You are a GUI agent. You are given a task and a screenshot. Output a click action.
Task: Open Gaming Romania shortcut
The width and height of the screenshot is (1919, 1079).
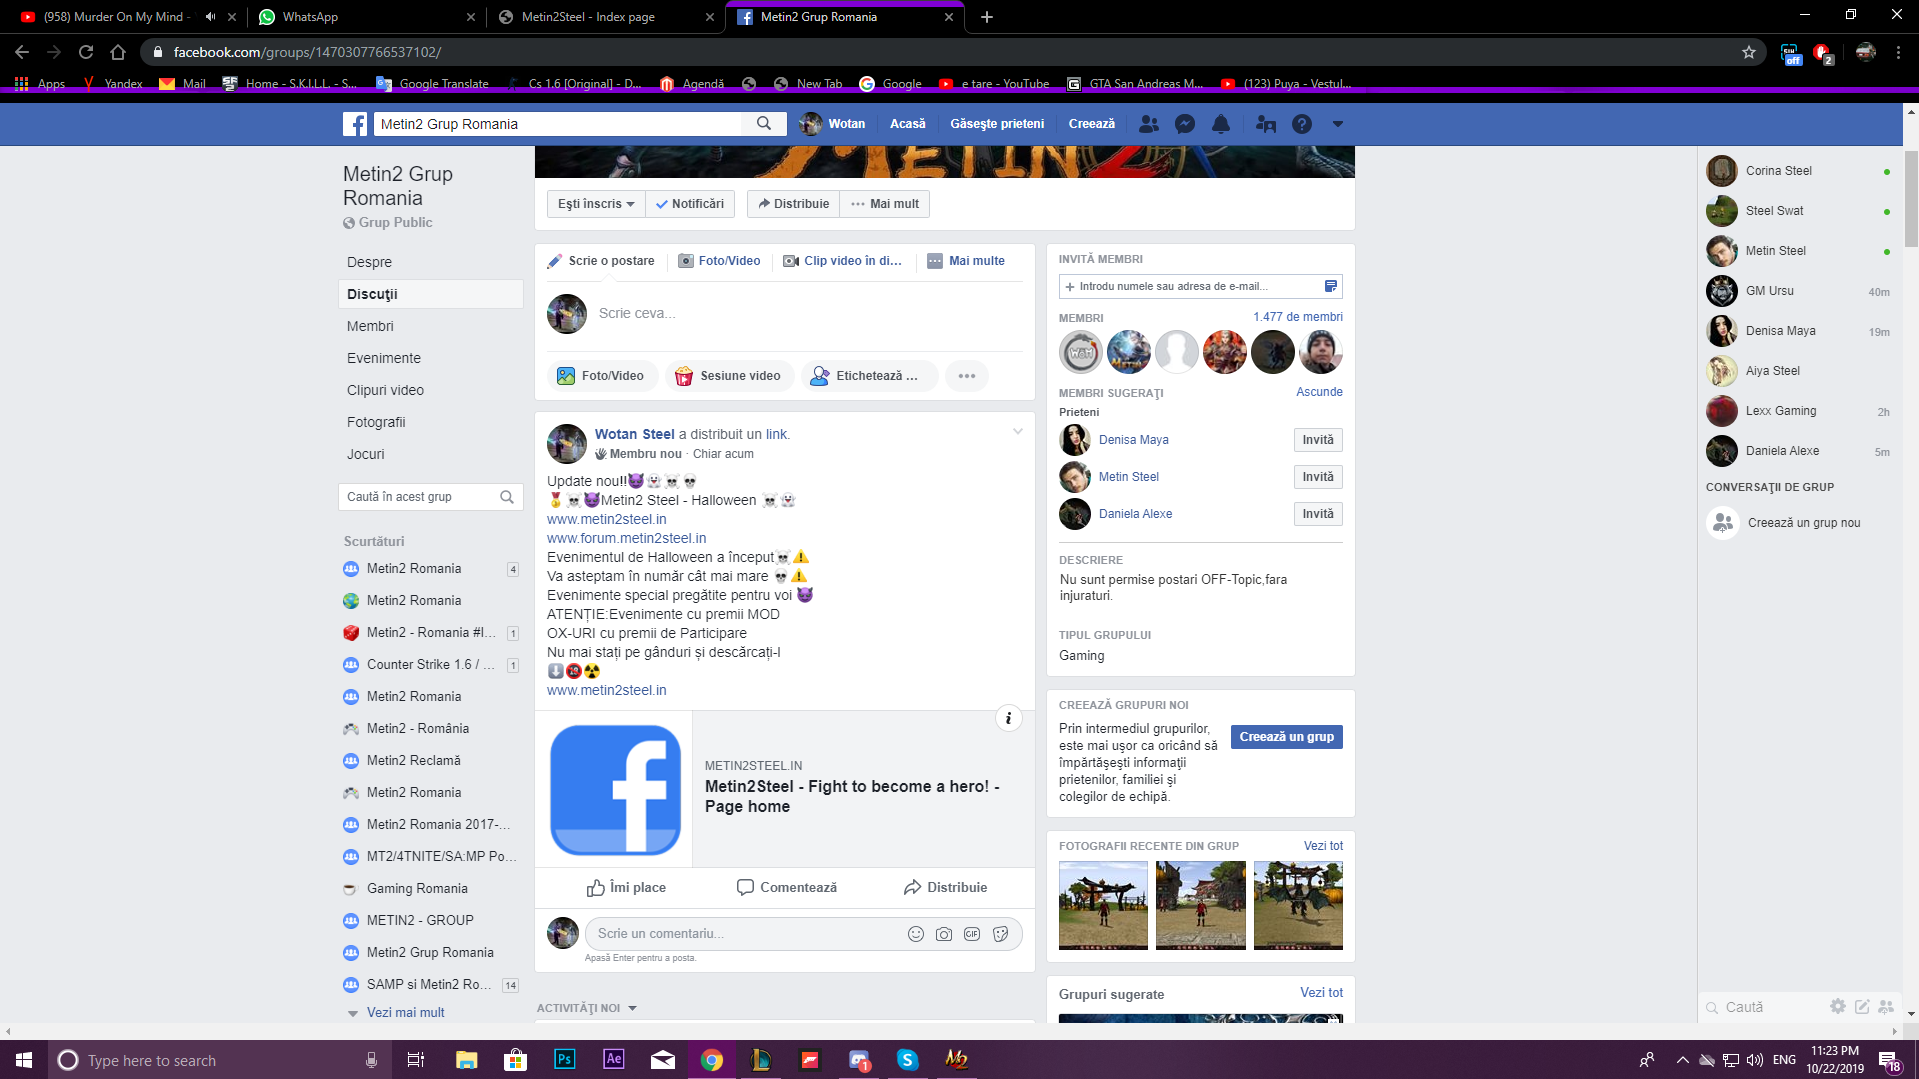coord(417,889)
